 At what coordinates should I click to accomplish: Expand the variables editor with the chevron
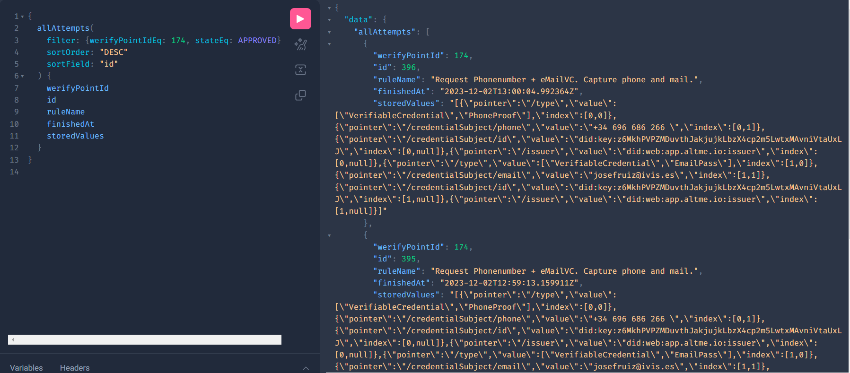point(306,368)
